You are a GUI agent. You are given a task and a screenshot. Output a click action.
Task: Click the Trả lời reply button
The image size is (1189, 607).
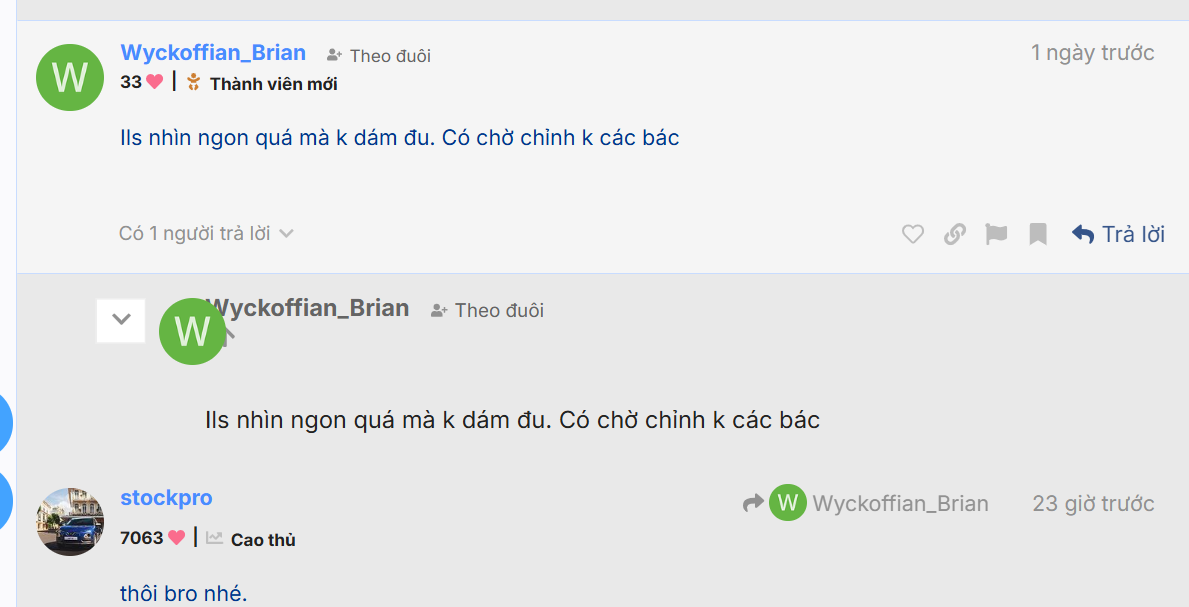pyautogui.click(x=1118, y=234)
